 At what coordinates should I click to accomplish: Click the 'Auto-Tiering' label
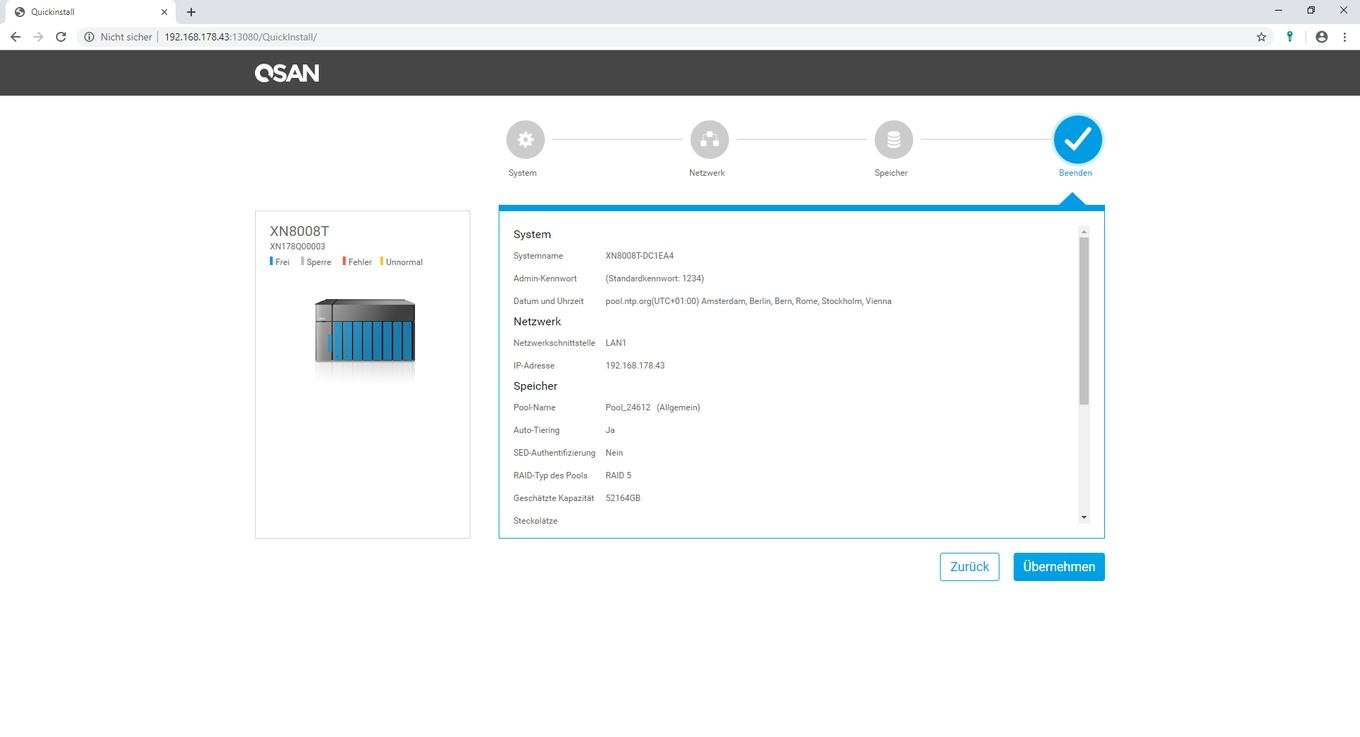click(536, 430)
